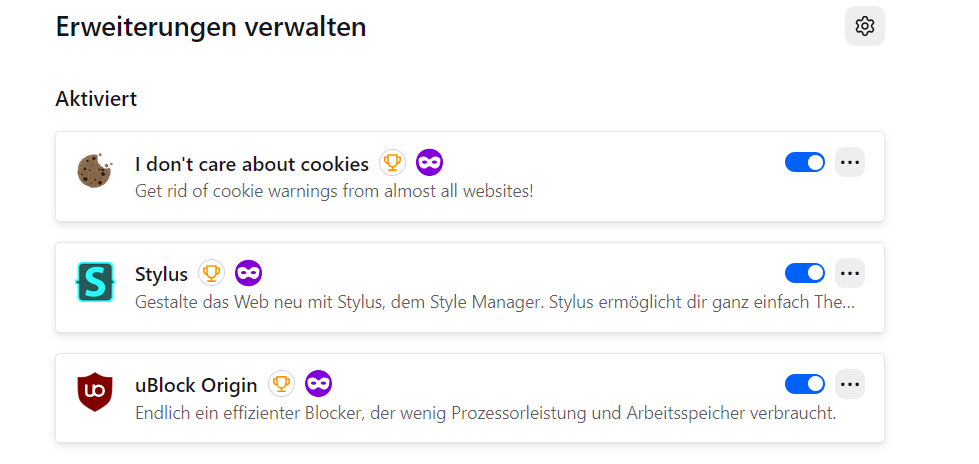979x464 pixels.
Task: Click the uBlock Origin shield icon
Action: pos(95,392)
